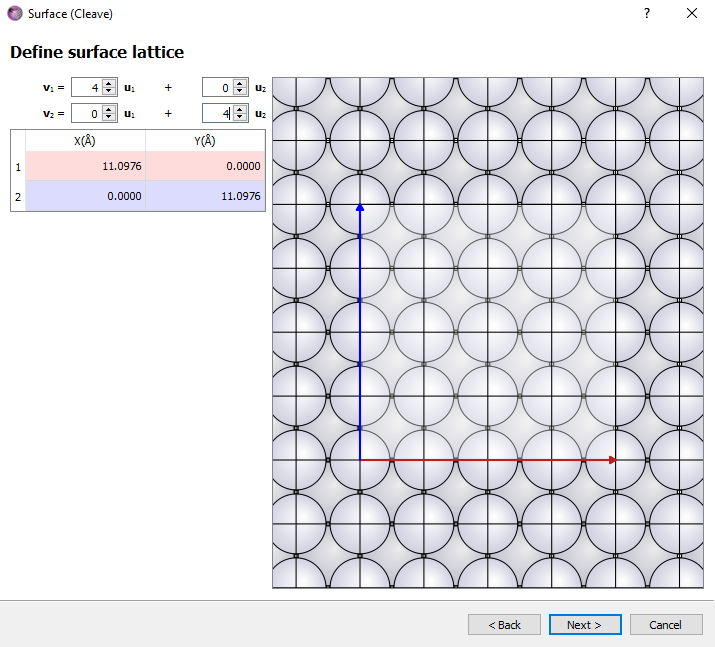715x647 pixels.
Task: Open the help question mark button
Action: [x=647, y=13]
